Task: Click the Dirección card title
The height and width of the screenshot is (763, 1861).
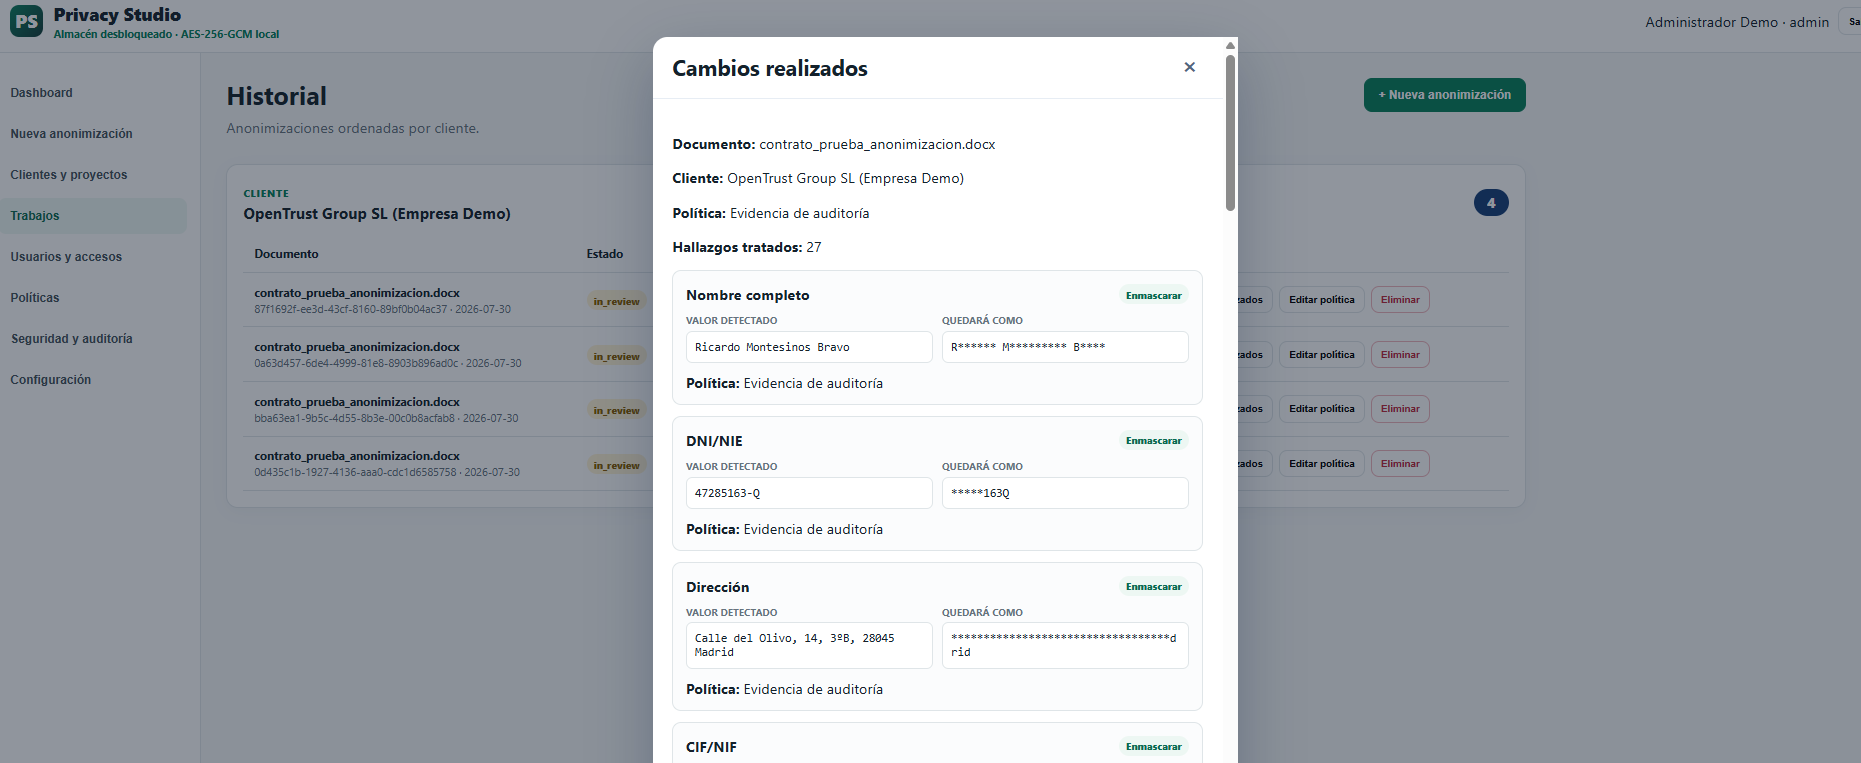Action: pyautogui.click(x=717, y=587)
